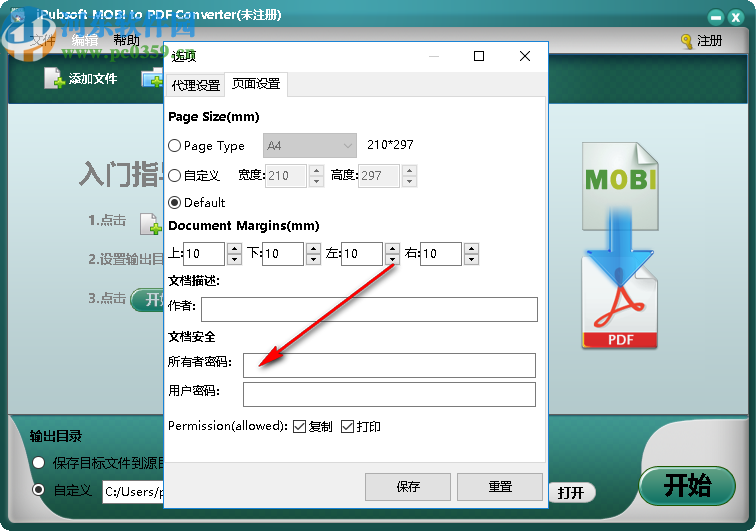756x531 pixels.
Task: Decrease the 高度 height value
Action: (409, 181)
